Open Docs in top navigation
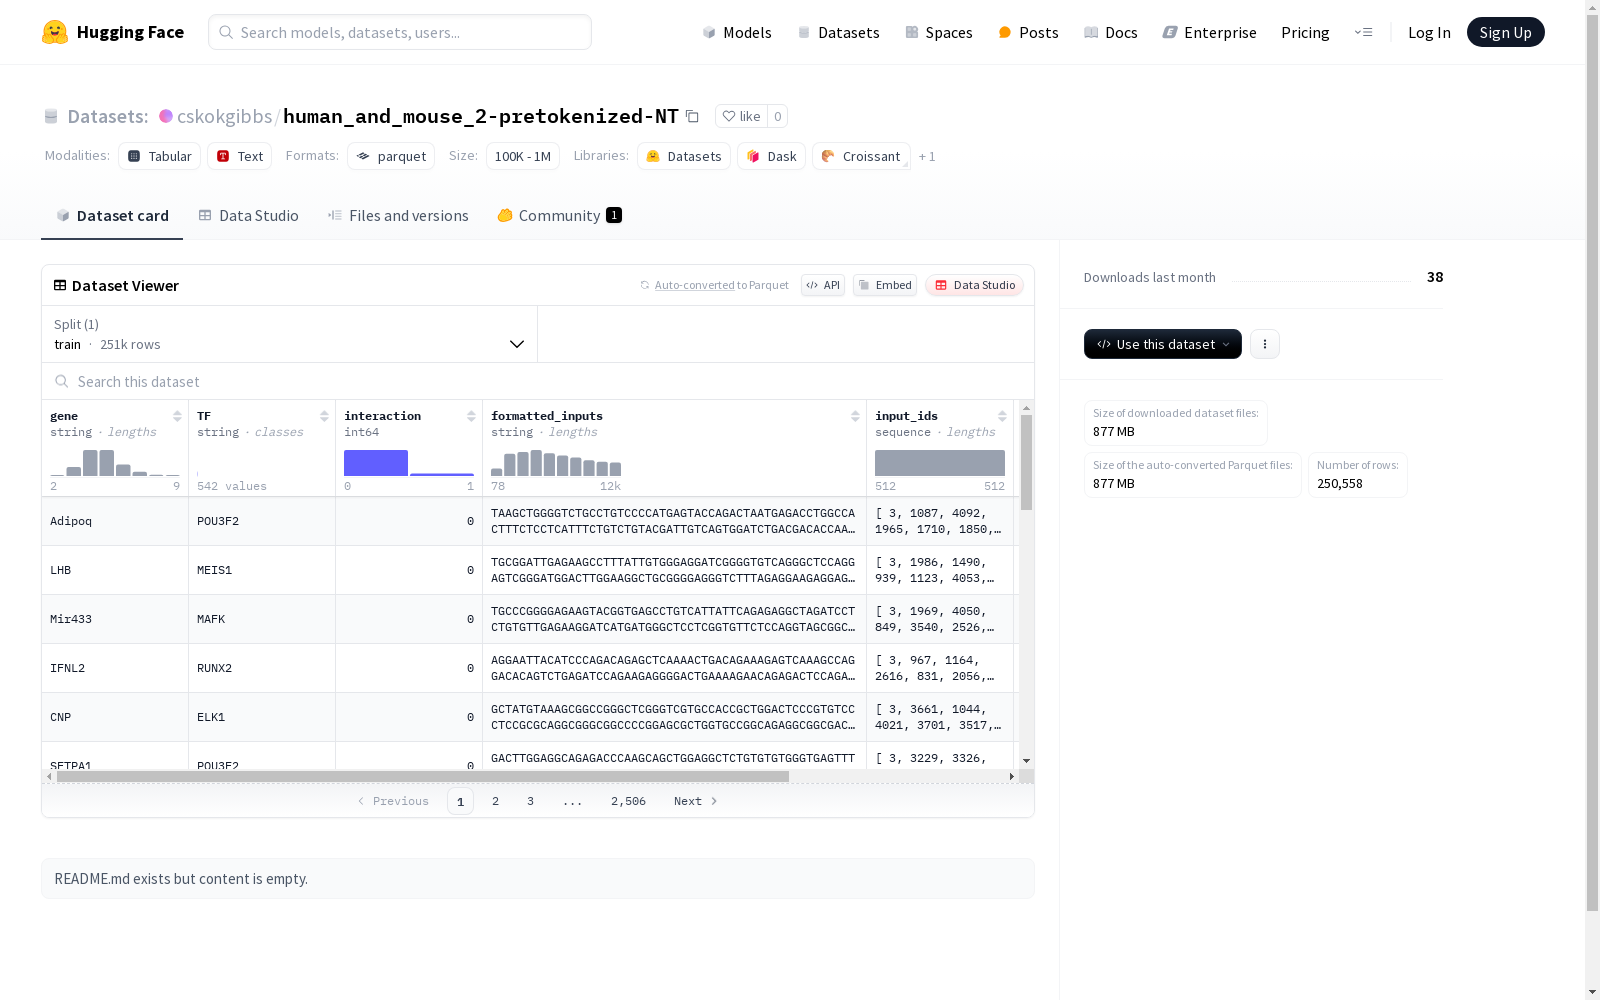The width and height of the screenshot is (1600, 1000). click(1111, 32)
